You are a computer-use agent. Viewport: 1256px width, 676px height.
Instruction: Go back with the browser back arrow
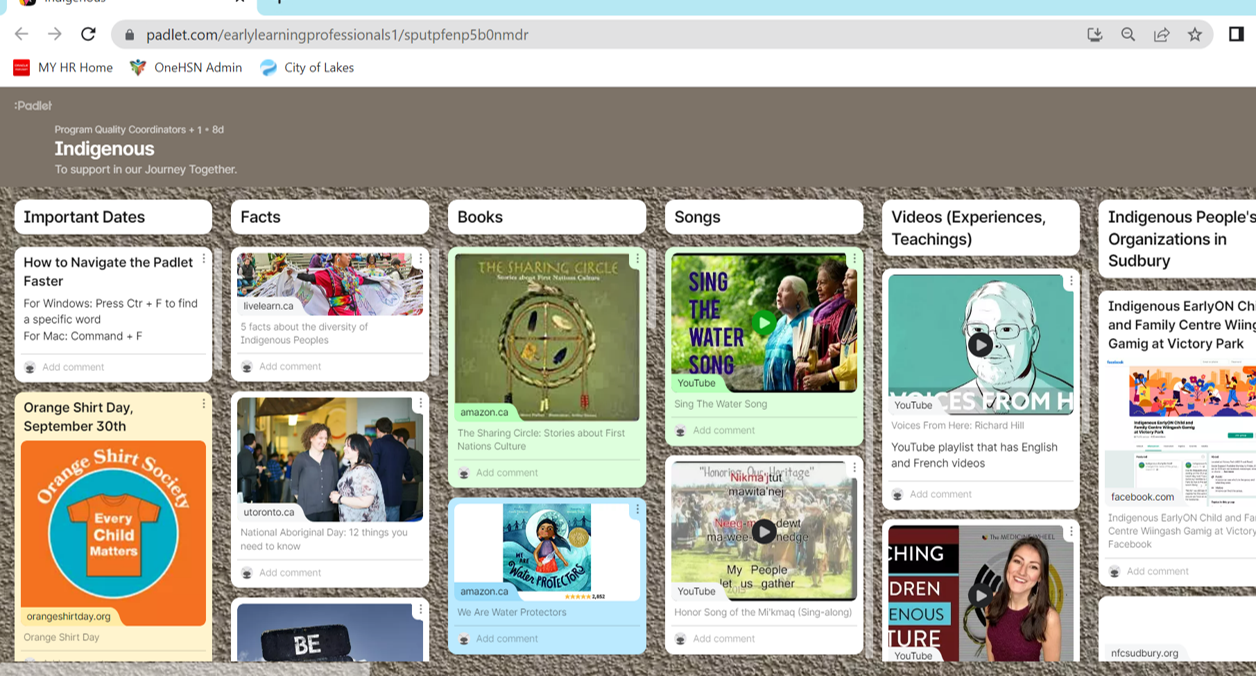point(21,34)
